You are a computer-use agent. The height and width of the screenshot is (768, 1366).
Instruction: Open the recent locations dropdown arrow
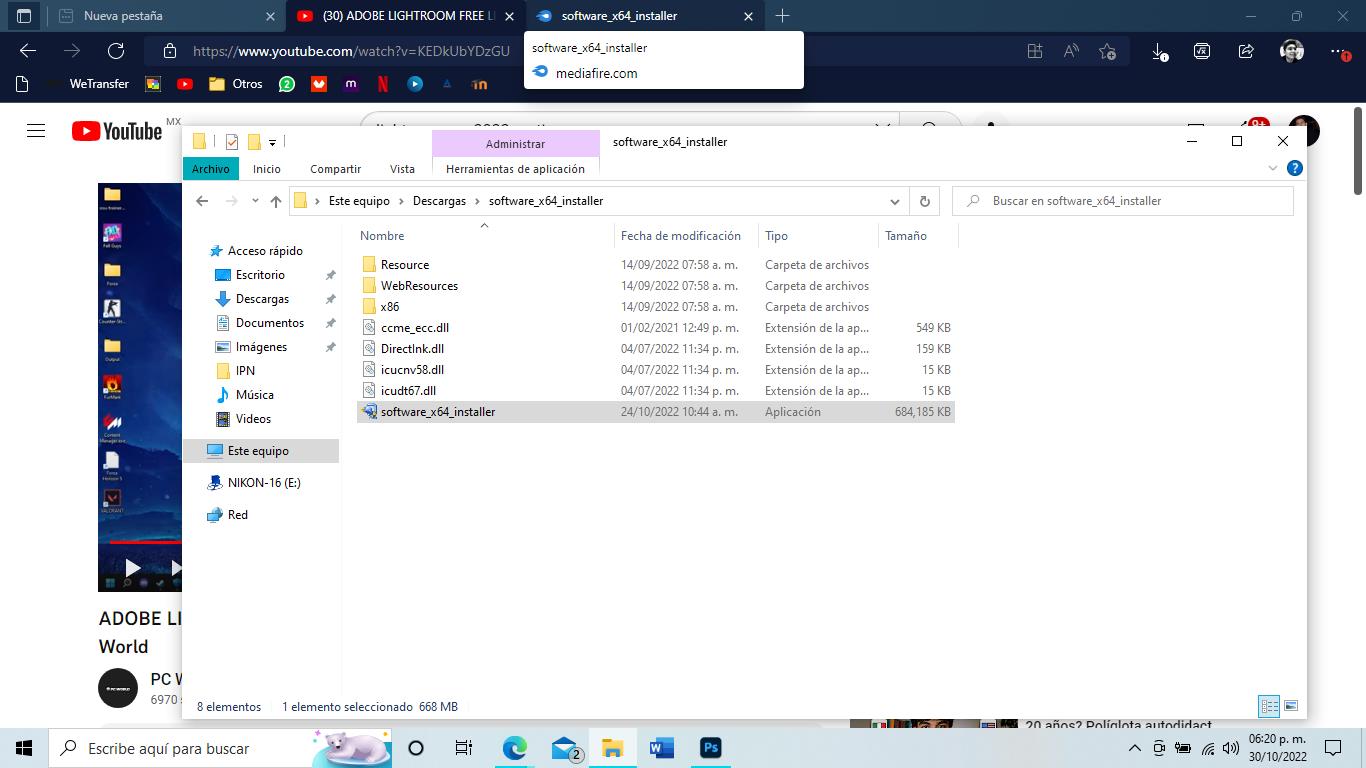(254, 201)
